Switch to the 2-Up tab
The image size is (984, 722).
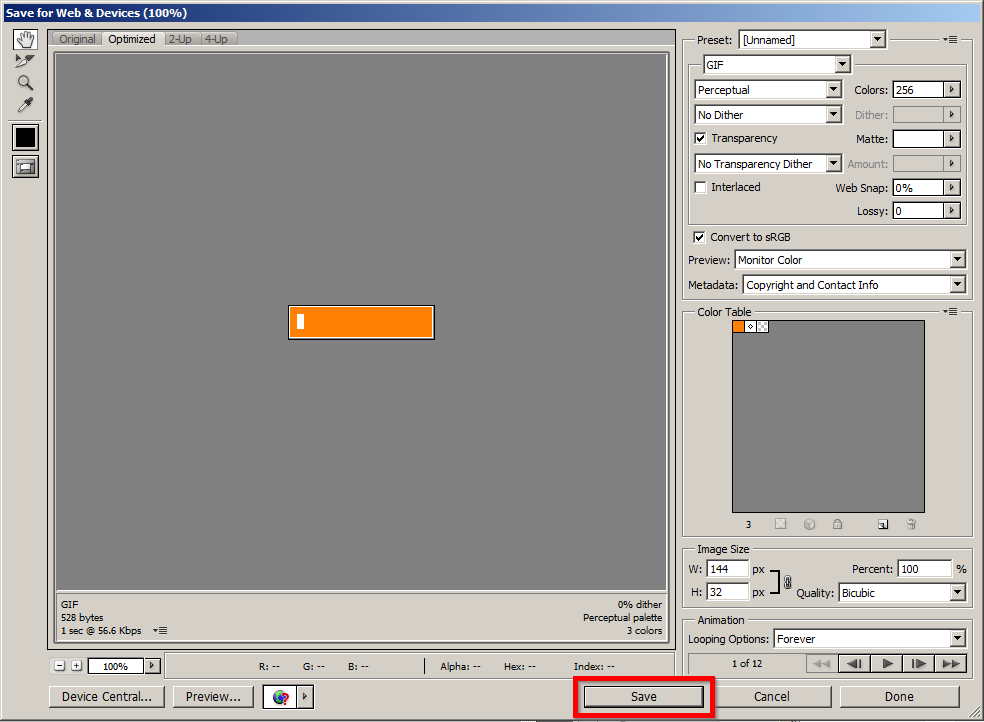tap(180, 39)
